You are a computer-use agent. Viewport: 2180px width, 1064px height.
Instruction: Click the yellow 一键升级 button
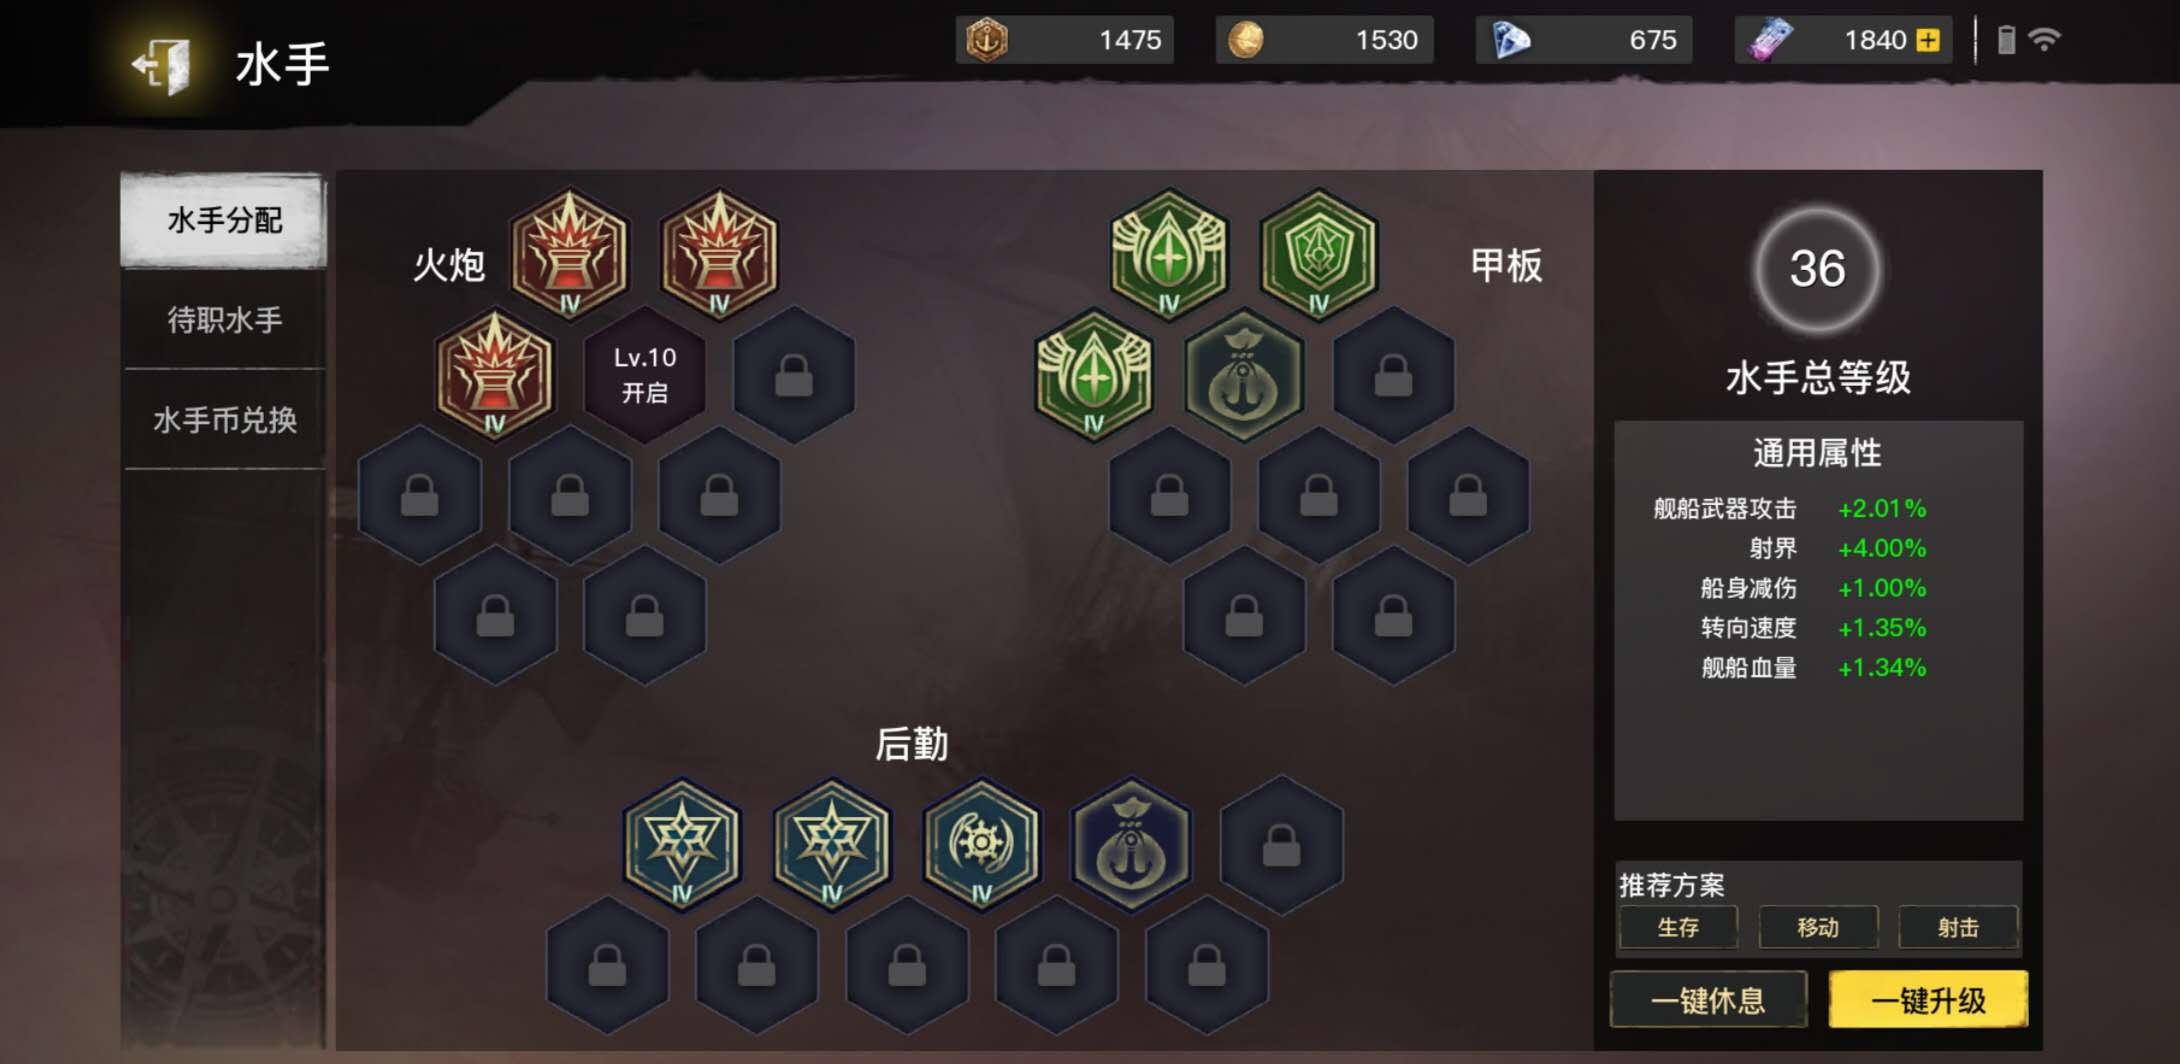[1928, 1000]
